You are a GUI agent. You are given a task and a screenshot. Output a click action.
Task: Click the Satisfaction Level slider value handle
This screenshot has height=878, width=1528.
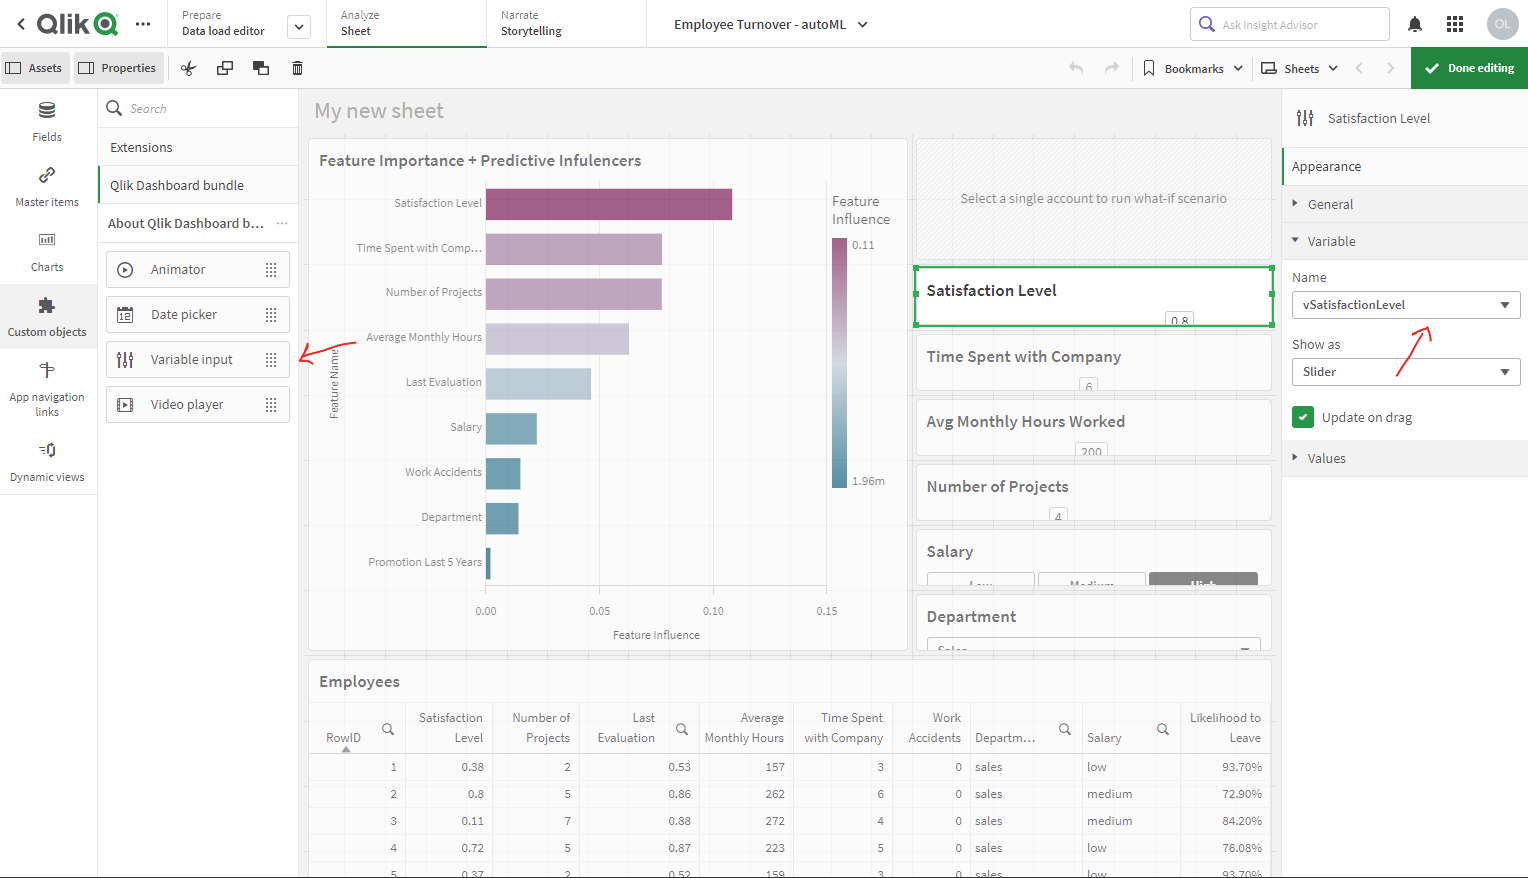(1180, 319)
